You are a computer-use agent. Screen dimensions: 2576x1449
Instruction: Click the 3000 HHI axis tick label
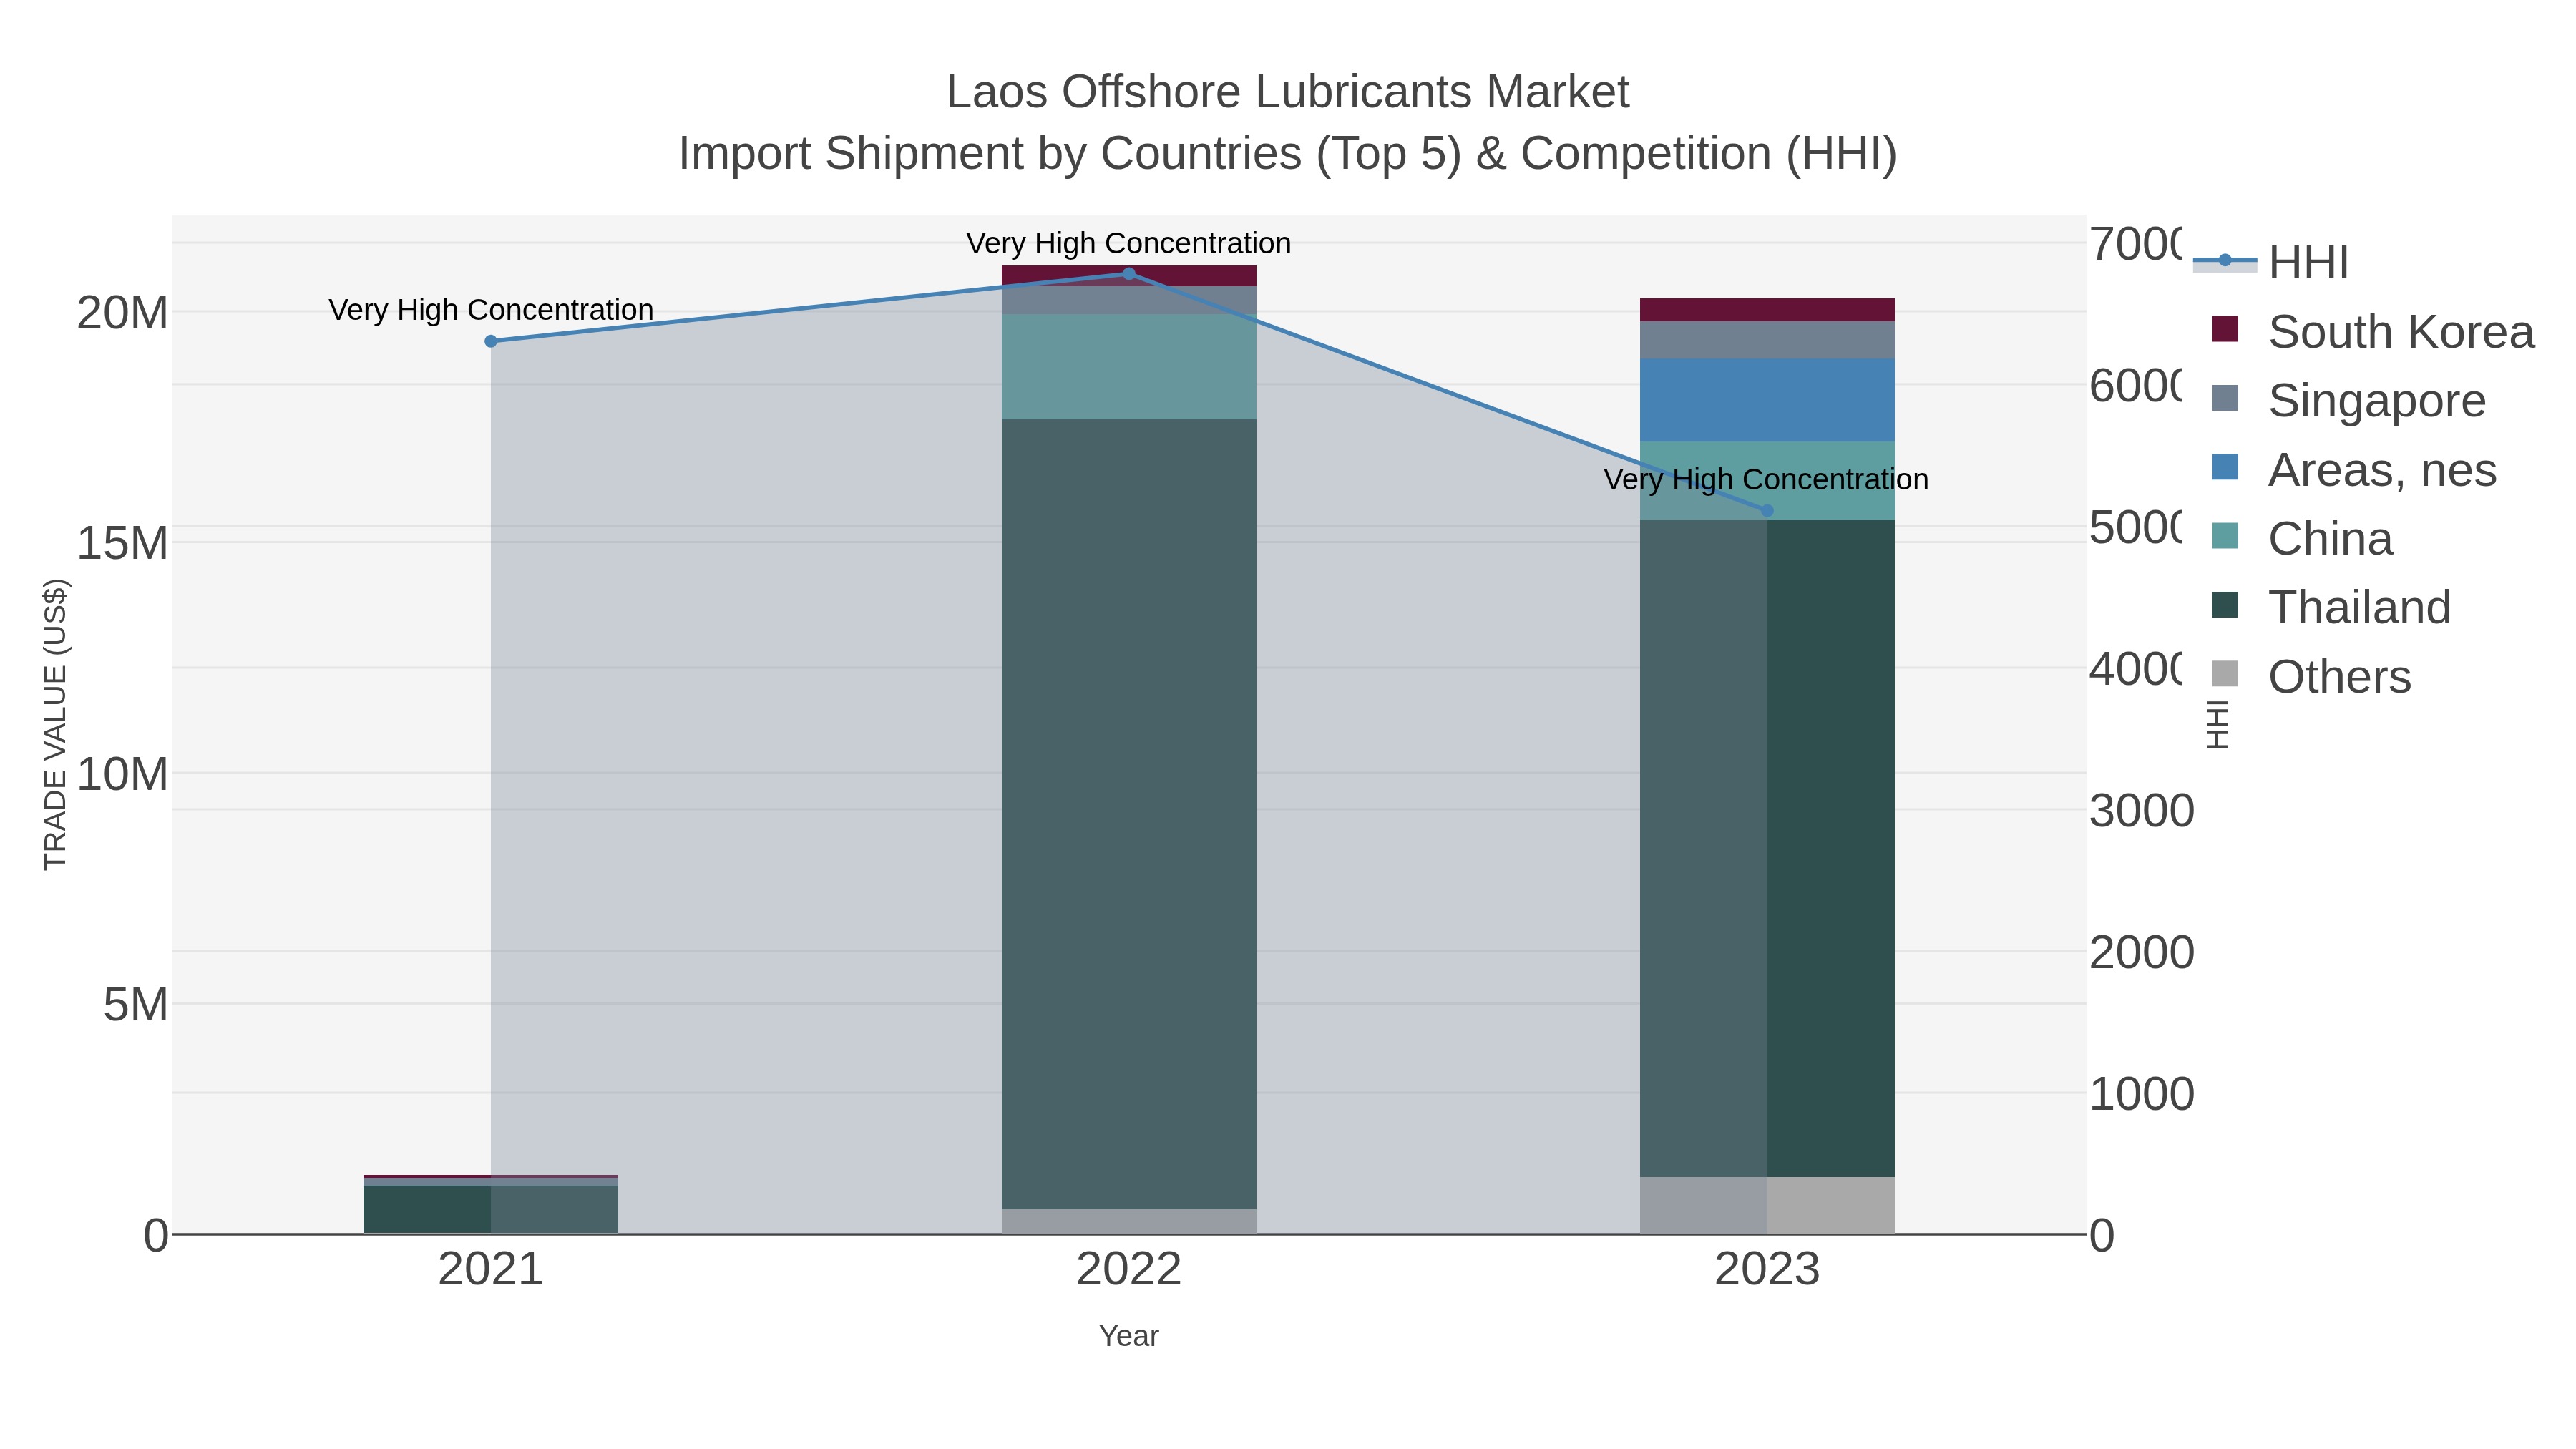coord(2141,810)
